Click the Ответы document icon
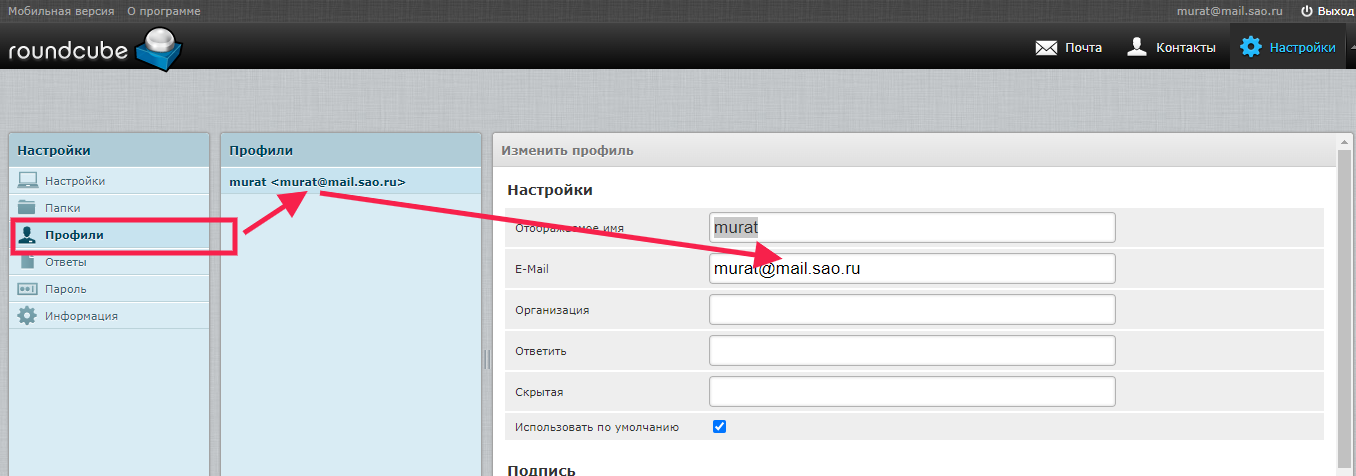Screen dimensions: 1356x476 [28, 262]
